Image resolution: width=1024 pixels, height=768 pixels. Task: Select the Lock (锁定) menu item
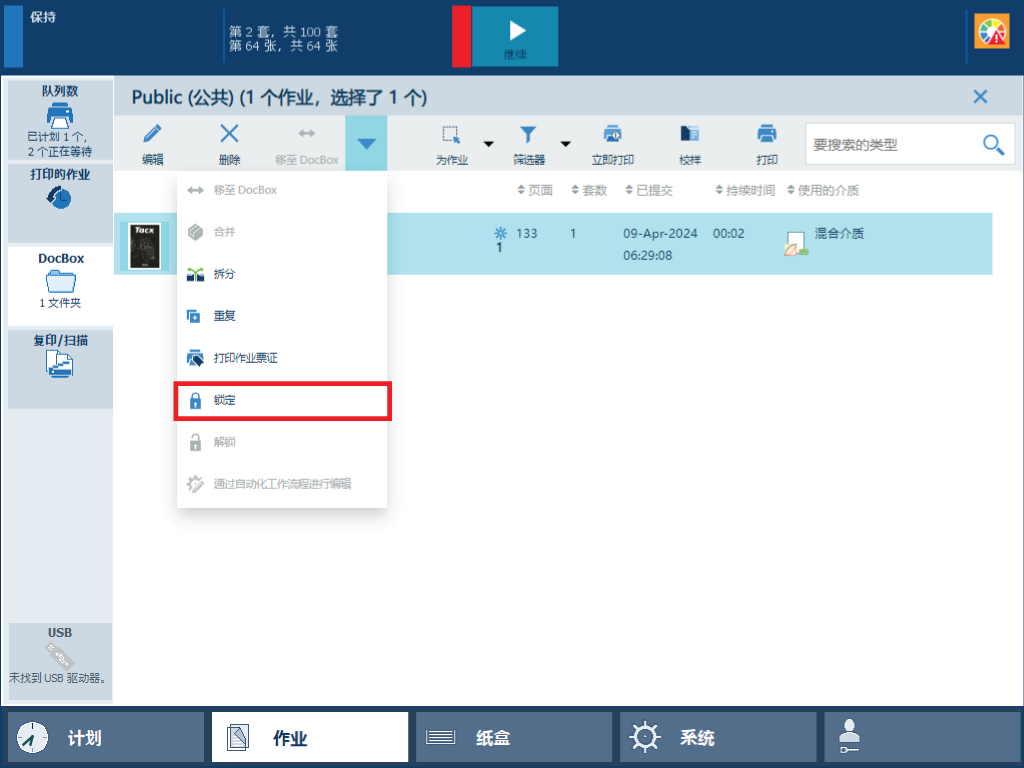(x=282, y=400)
